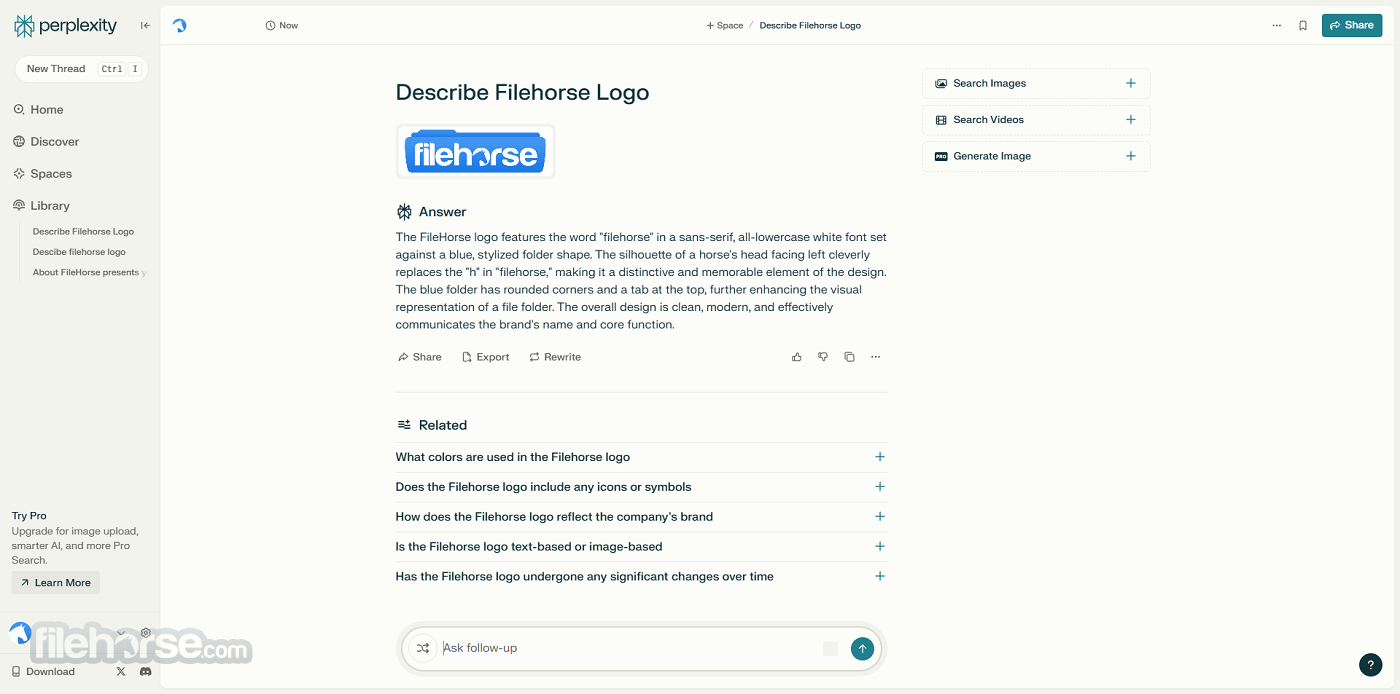The height and width of the screenshot is (694, 1400).
Task: Export the answer
Action: point(485,357)
